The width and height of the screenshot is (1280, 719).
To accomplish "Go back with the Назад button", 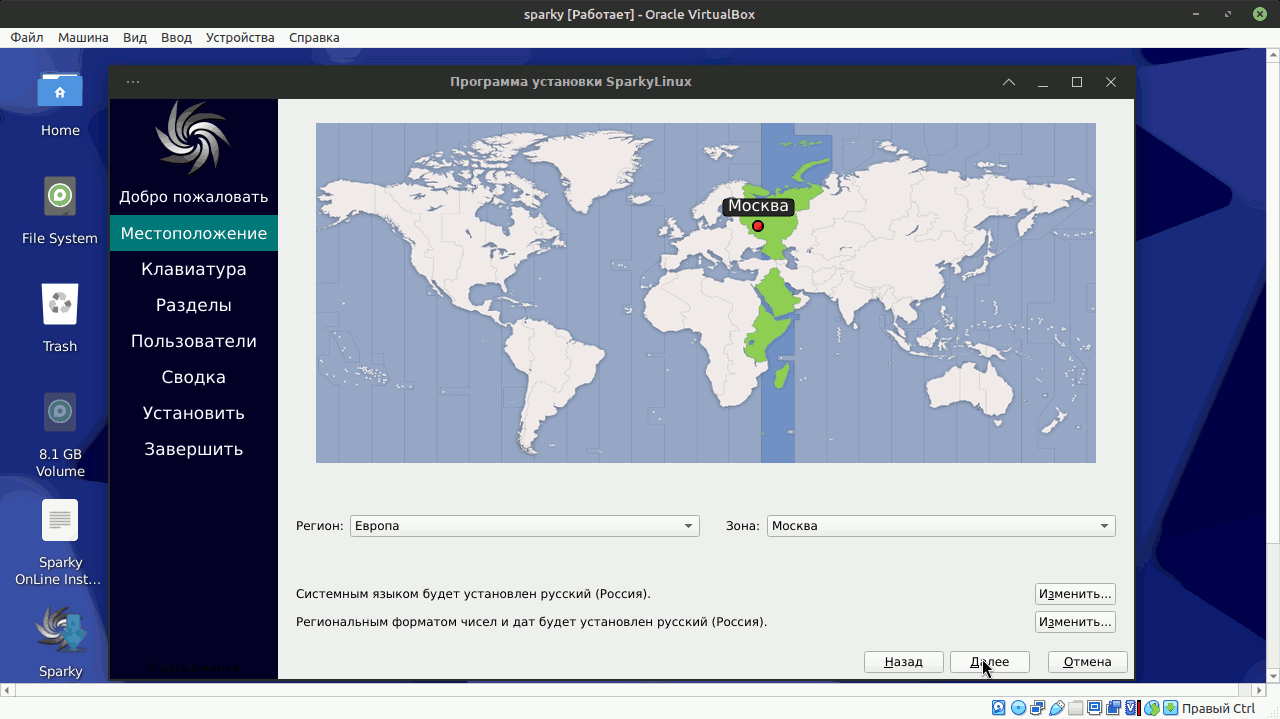I will pyautogui.click(x=904, y=662).
